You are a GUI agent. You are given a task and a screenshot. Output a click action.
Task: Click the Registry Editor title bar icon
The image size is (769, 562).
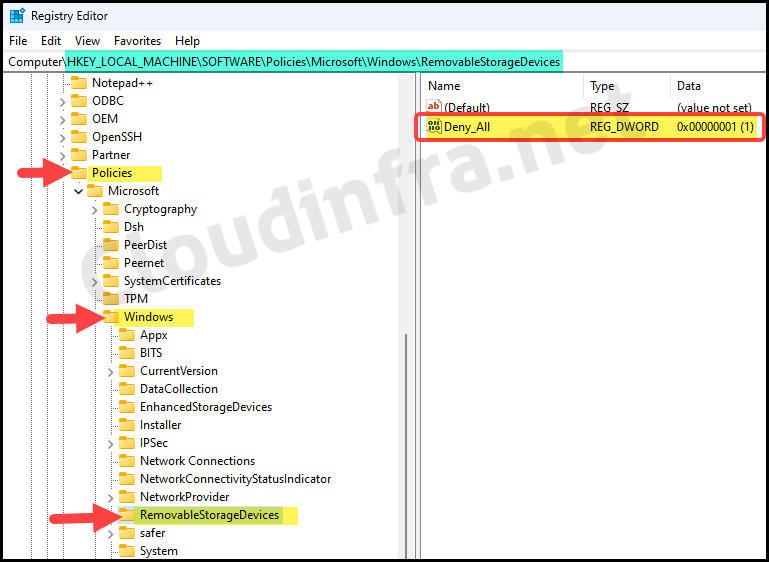point(17,16)
